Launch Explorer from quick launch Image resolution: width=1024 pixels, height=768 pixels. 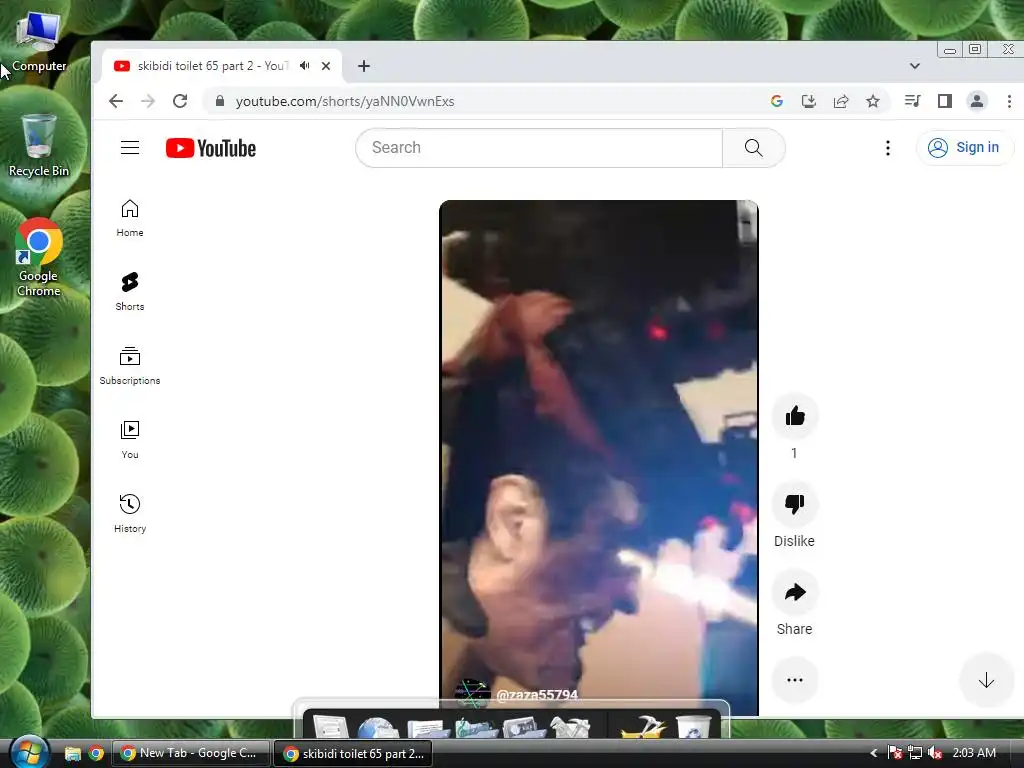(72, 754)
